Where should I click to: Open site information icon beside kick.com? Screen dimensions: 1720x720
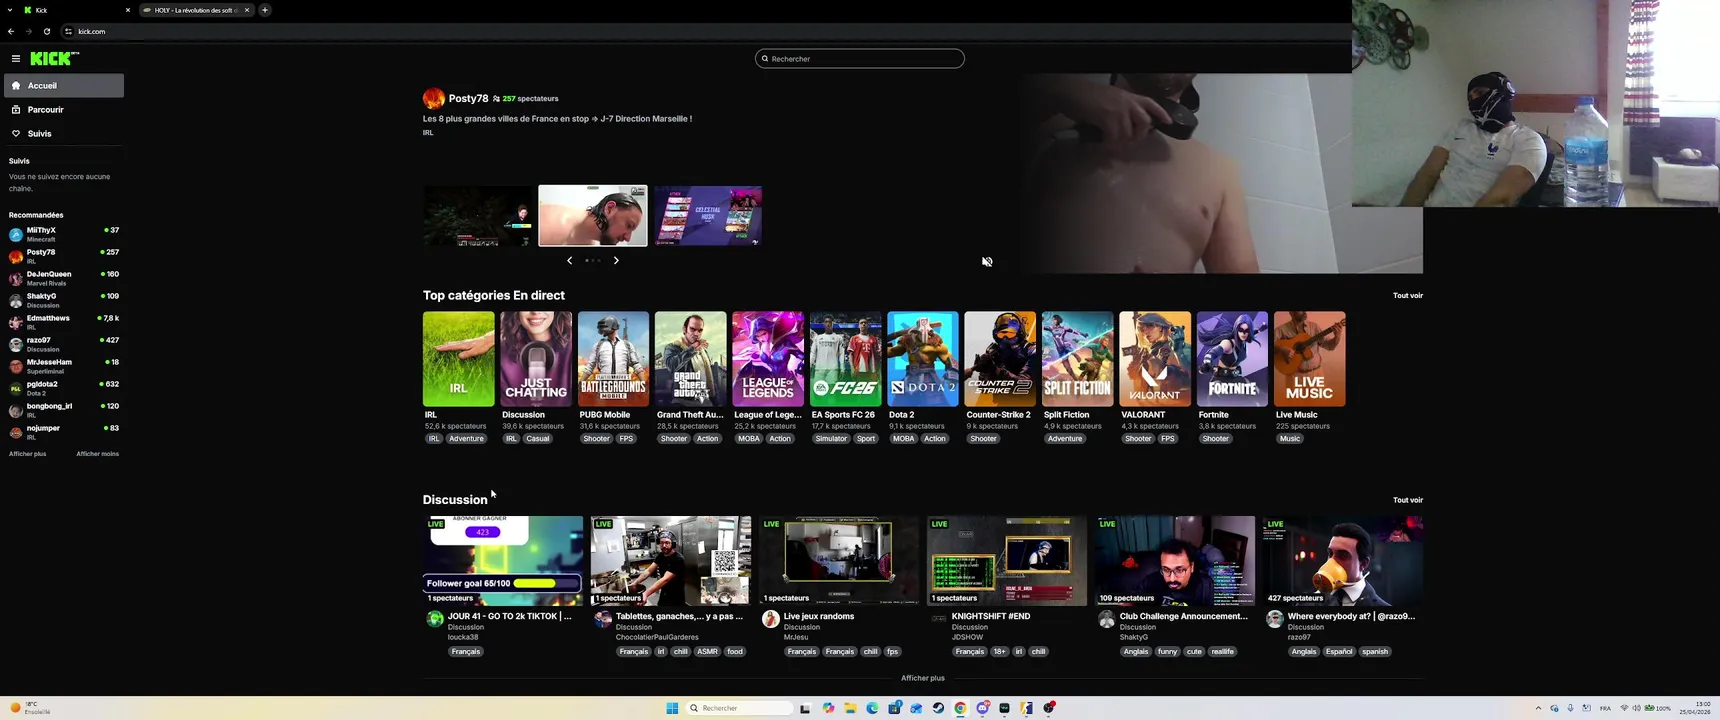coord(68,31)
